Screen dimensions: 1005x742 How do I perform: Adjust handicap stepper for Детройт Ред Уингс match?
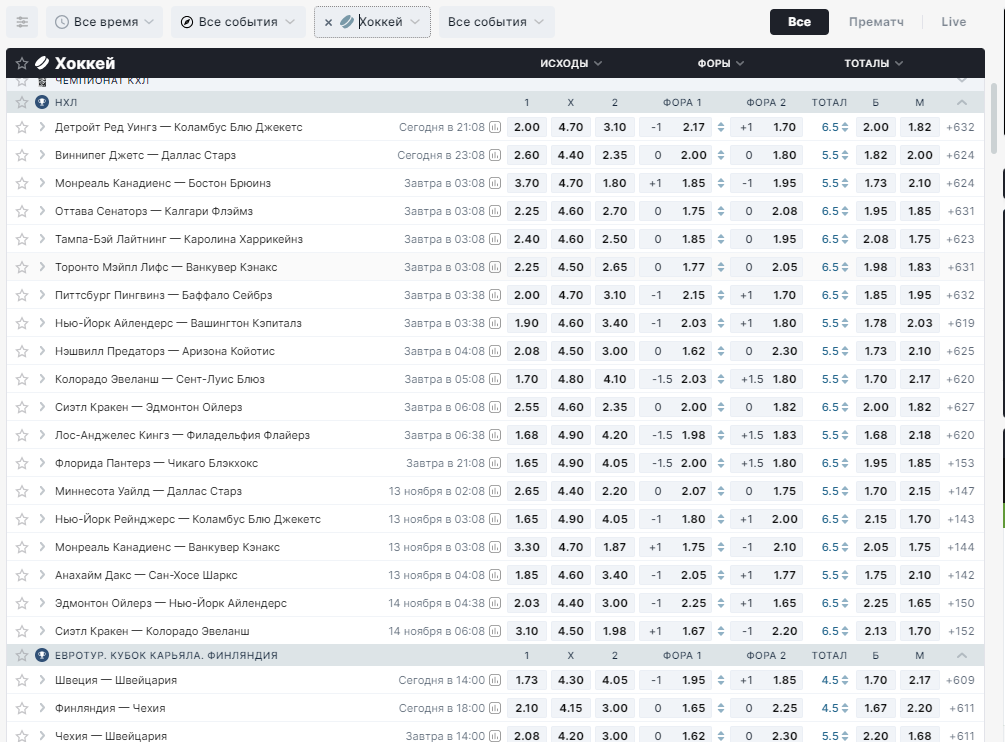click(x=721, y=127)
